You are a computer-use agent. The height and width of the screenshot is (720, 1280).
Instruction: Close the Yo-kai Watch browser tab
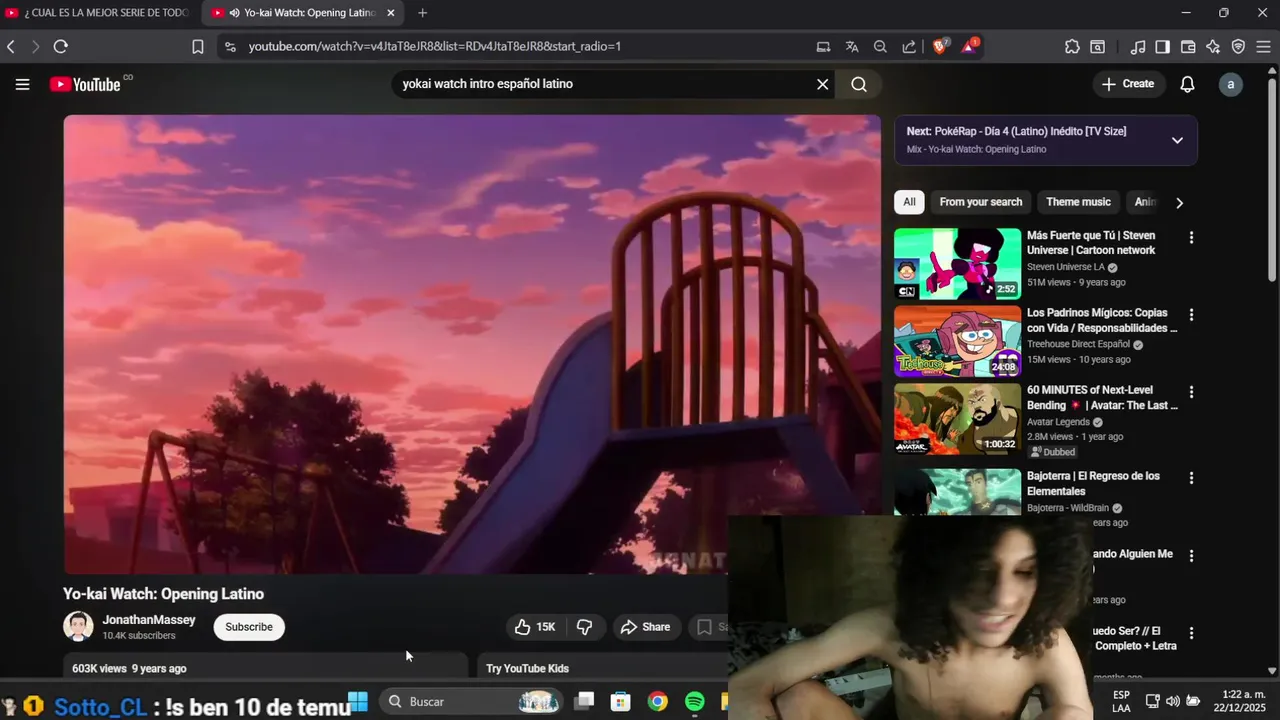[x=391, y=13]
